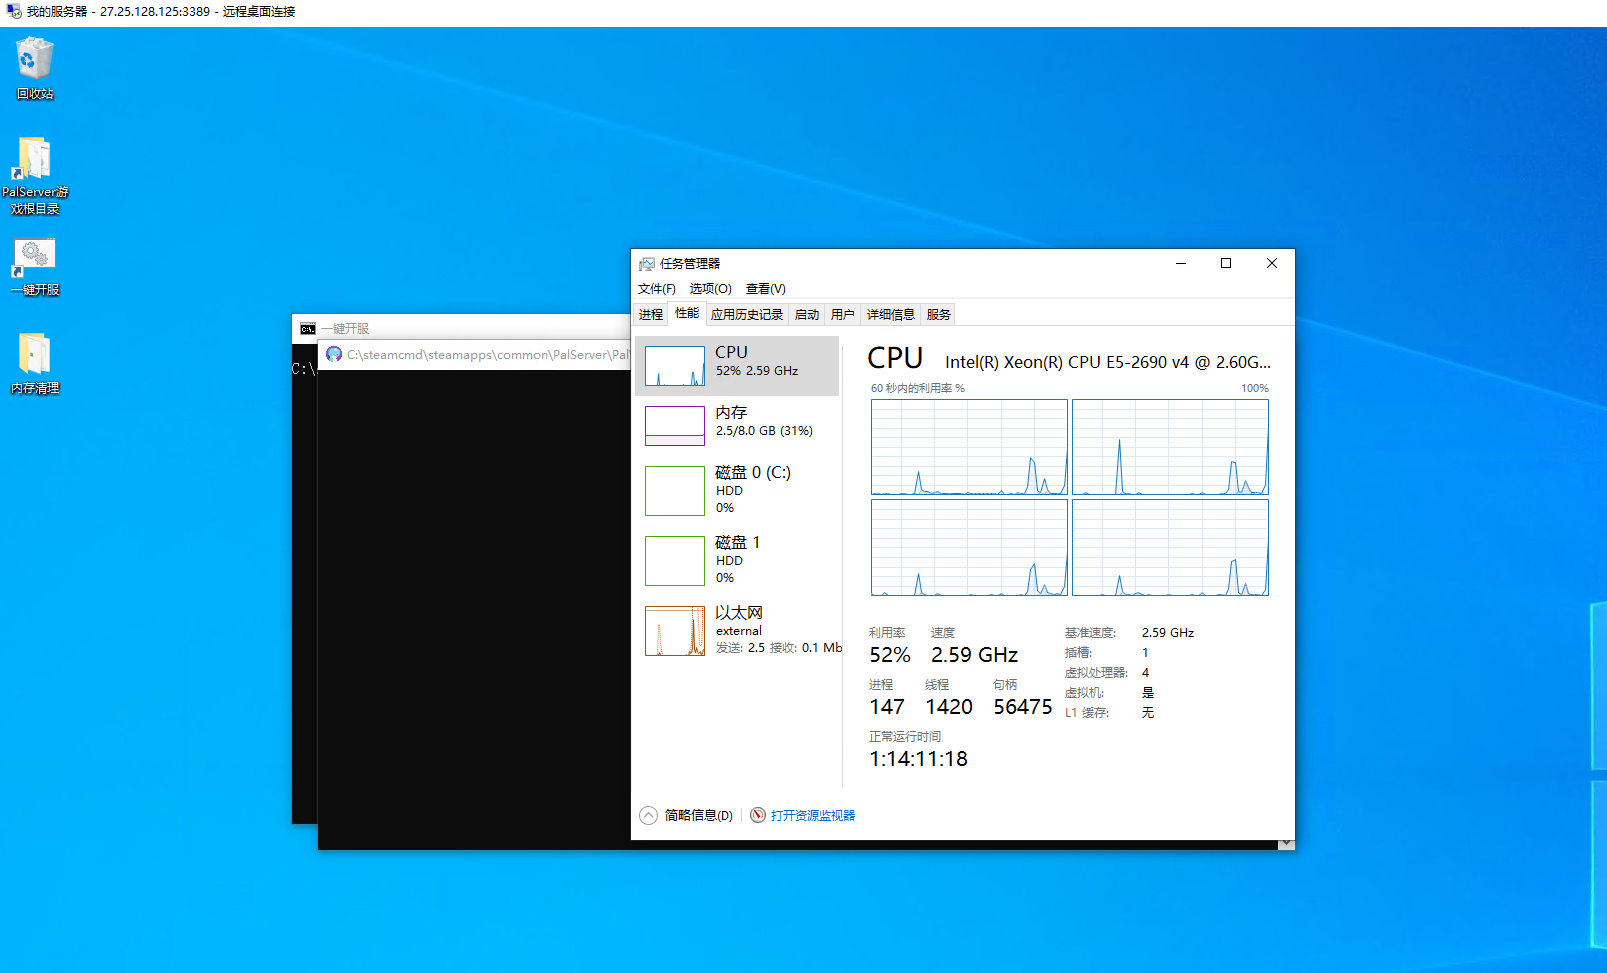Click the 60 秒内的利用率 % graph label

point(918,389)
